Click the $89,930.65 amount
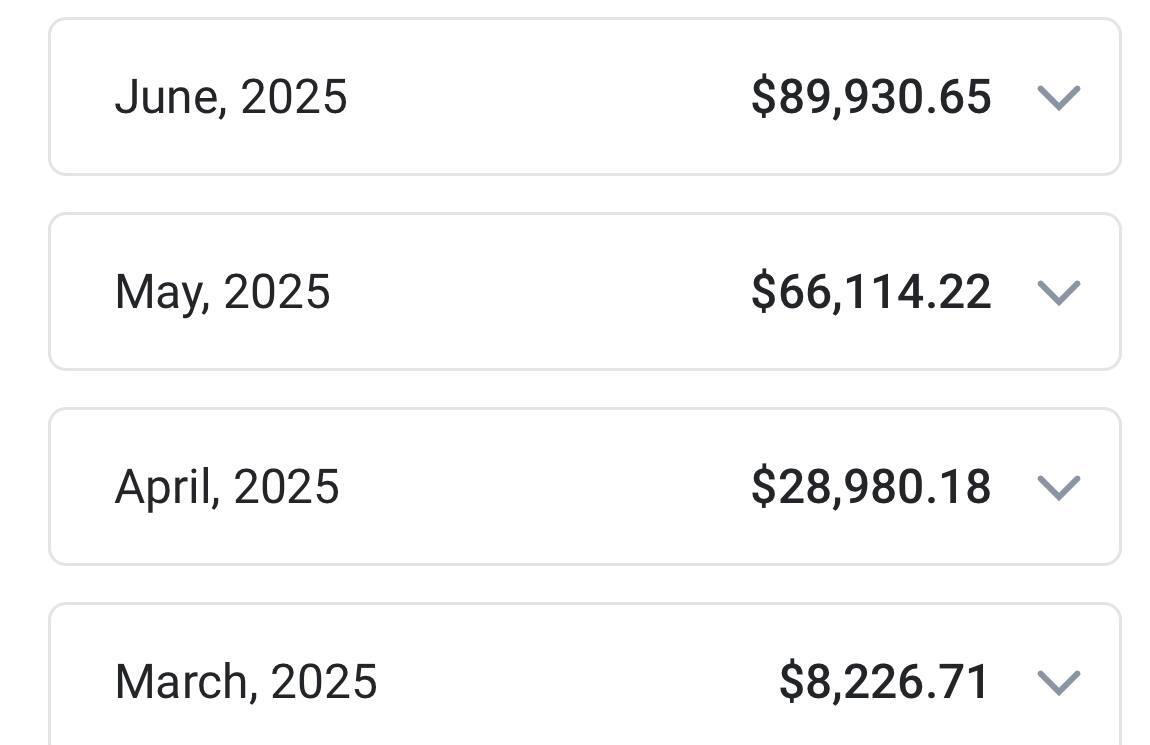 (x=871, y=97)
